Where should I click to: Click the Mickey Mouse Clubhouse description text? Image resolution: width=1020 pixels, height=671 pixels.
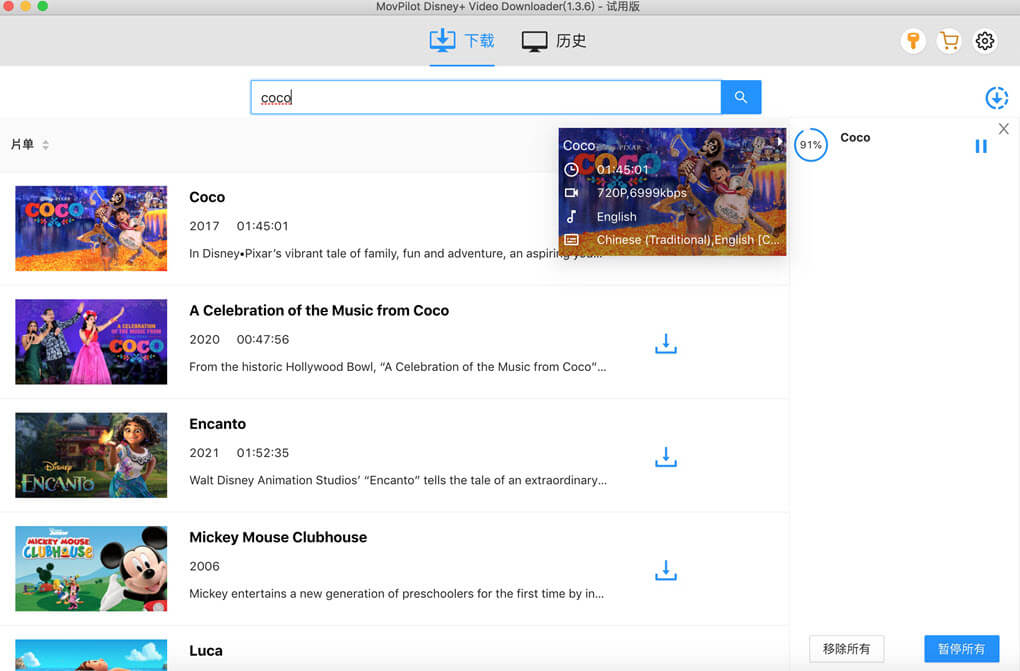(396, 594)
